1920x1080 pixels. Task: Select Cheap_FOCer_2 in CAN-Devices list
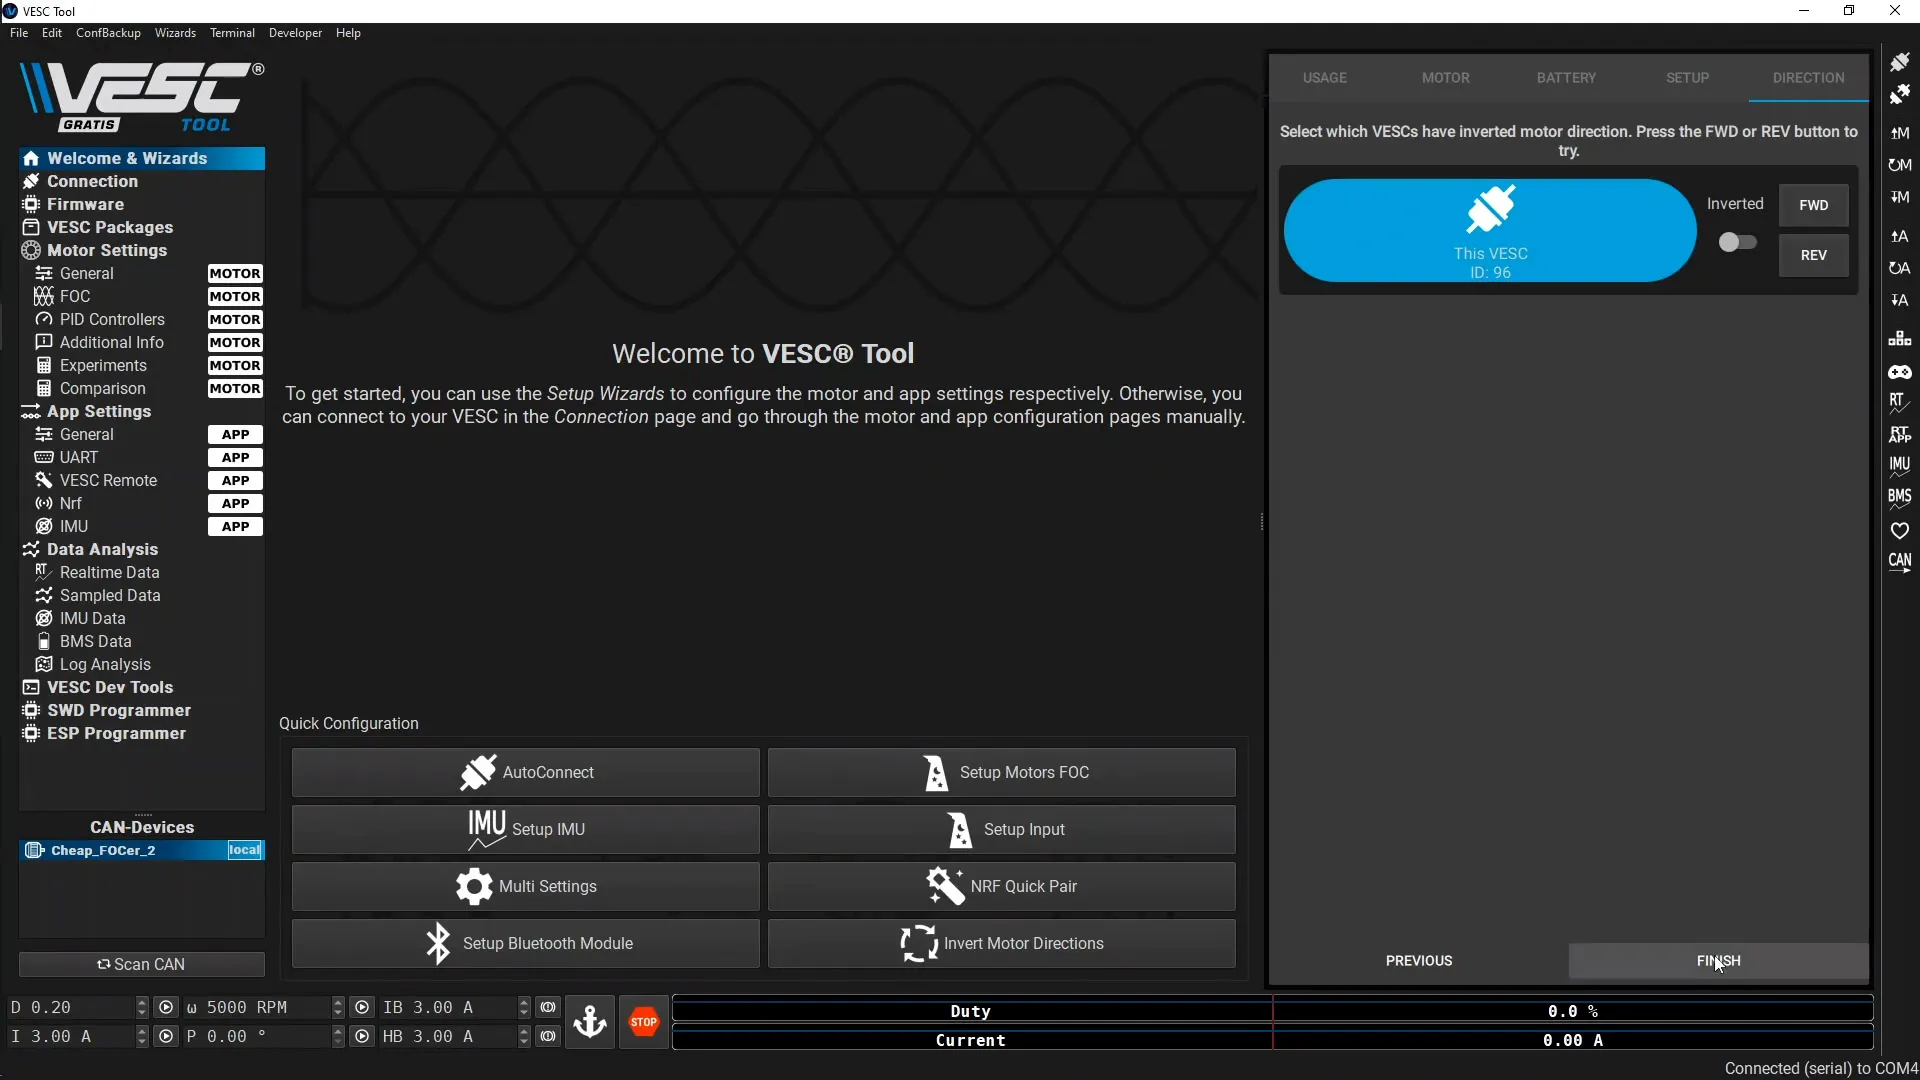(x=103, y=850)
